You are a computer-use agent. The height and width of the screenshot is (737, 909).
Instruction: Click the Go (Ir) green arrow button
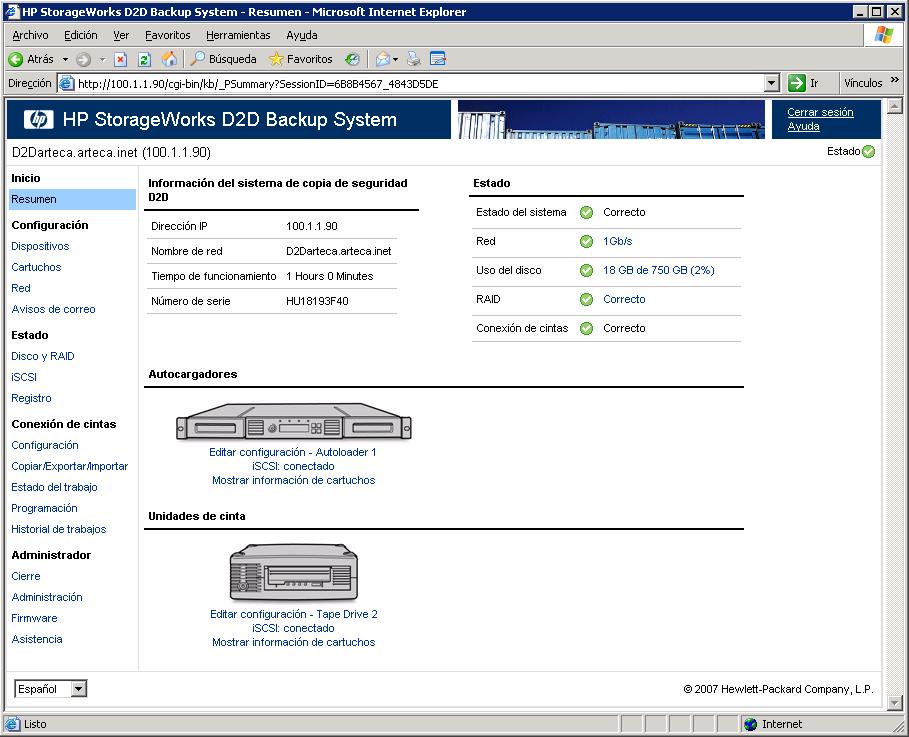pyautogui.click(x=797, y=83)
